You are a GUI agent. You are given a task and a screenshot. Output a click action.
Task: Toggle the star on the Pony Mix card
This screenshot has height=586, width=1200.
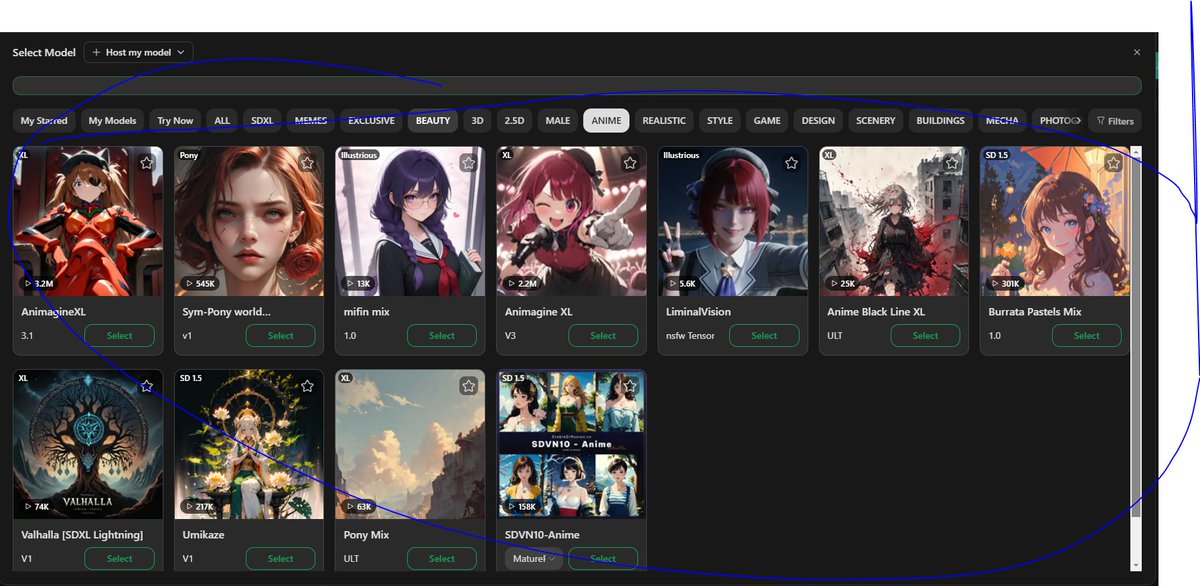468,386
